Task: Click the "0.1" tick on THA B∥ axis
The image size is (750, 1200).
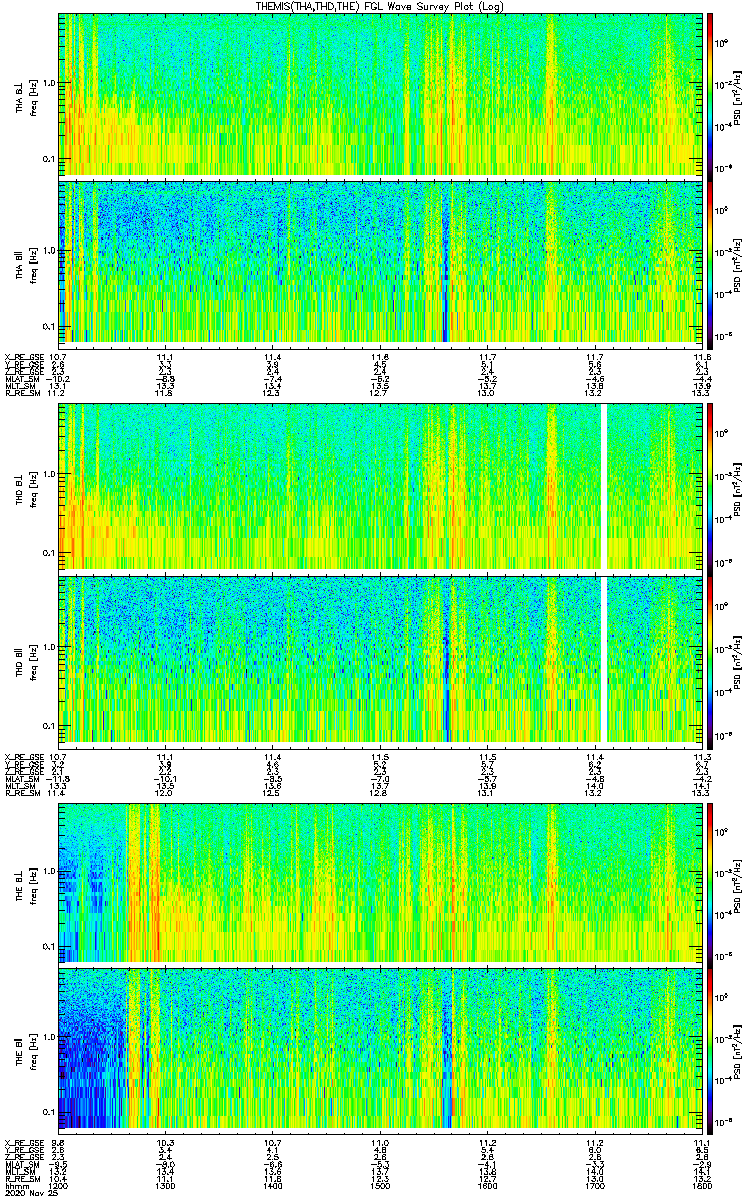Action: point(49,327)
